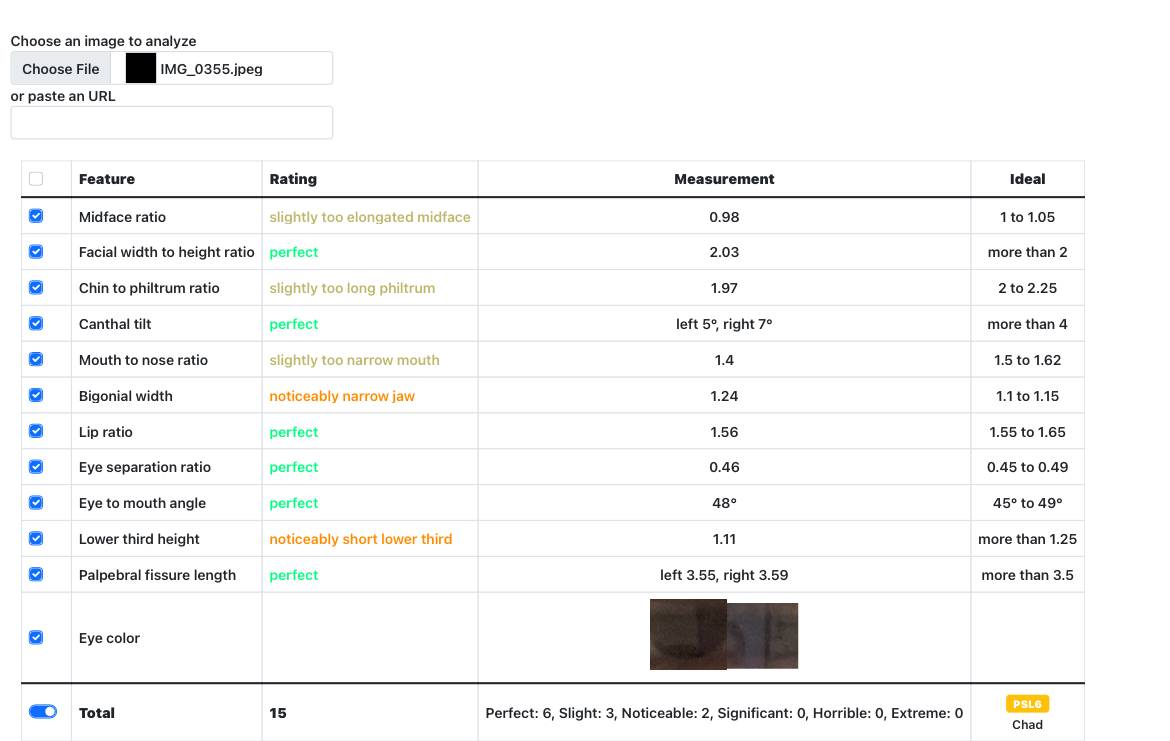This screenshot has height=741, width=1170.
Task: Uncheck the Bigonial width checkbox
Action: click(36, 395)
